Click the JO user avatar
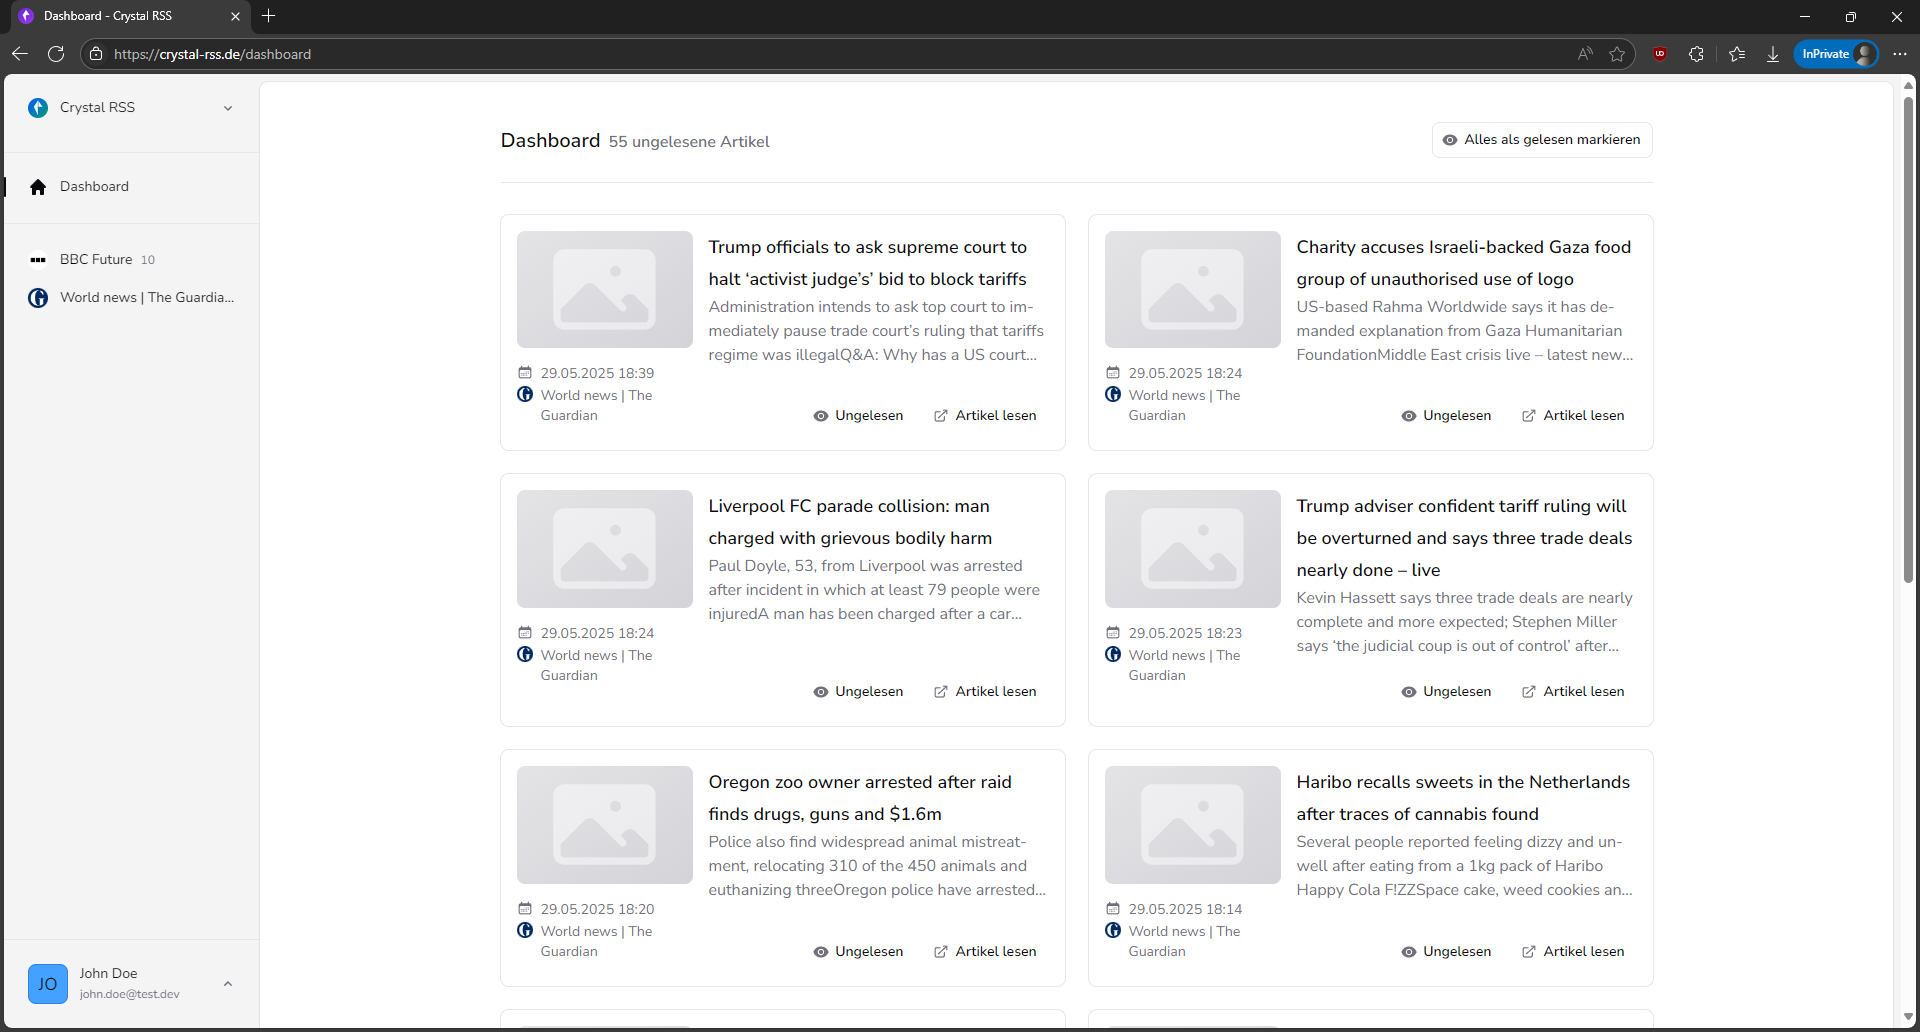Image resolution: width=1920 pixels, height=1032 pixels. coord(48,984)
